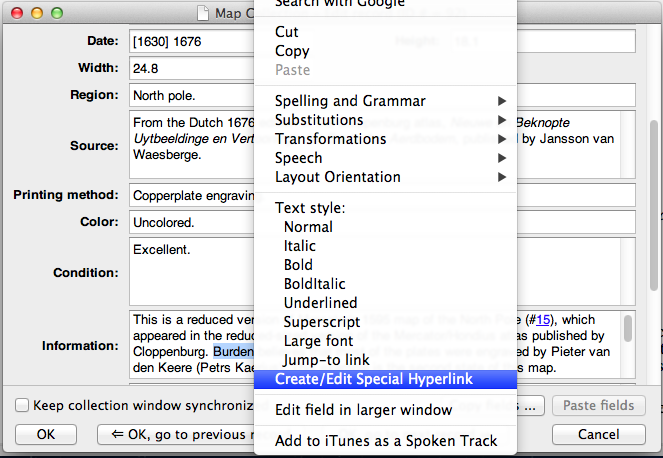Click the OK button
The height and width of the screenshot is (458, 663).
coord(46,434)
